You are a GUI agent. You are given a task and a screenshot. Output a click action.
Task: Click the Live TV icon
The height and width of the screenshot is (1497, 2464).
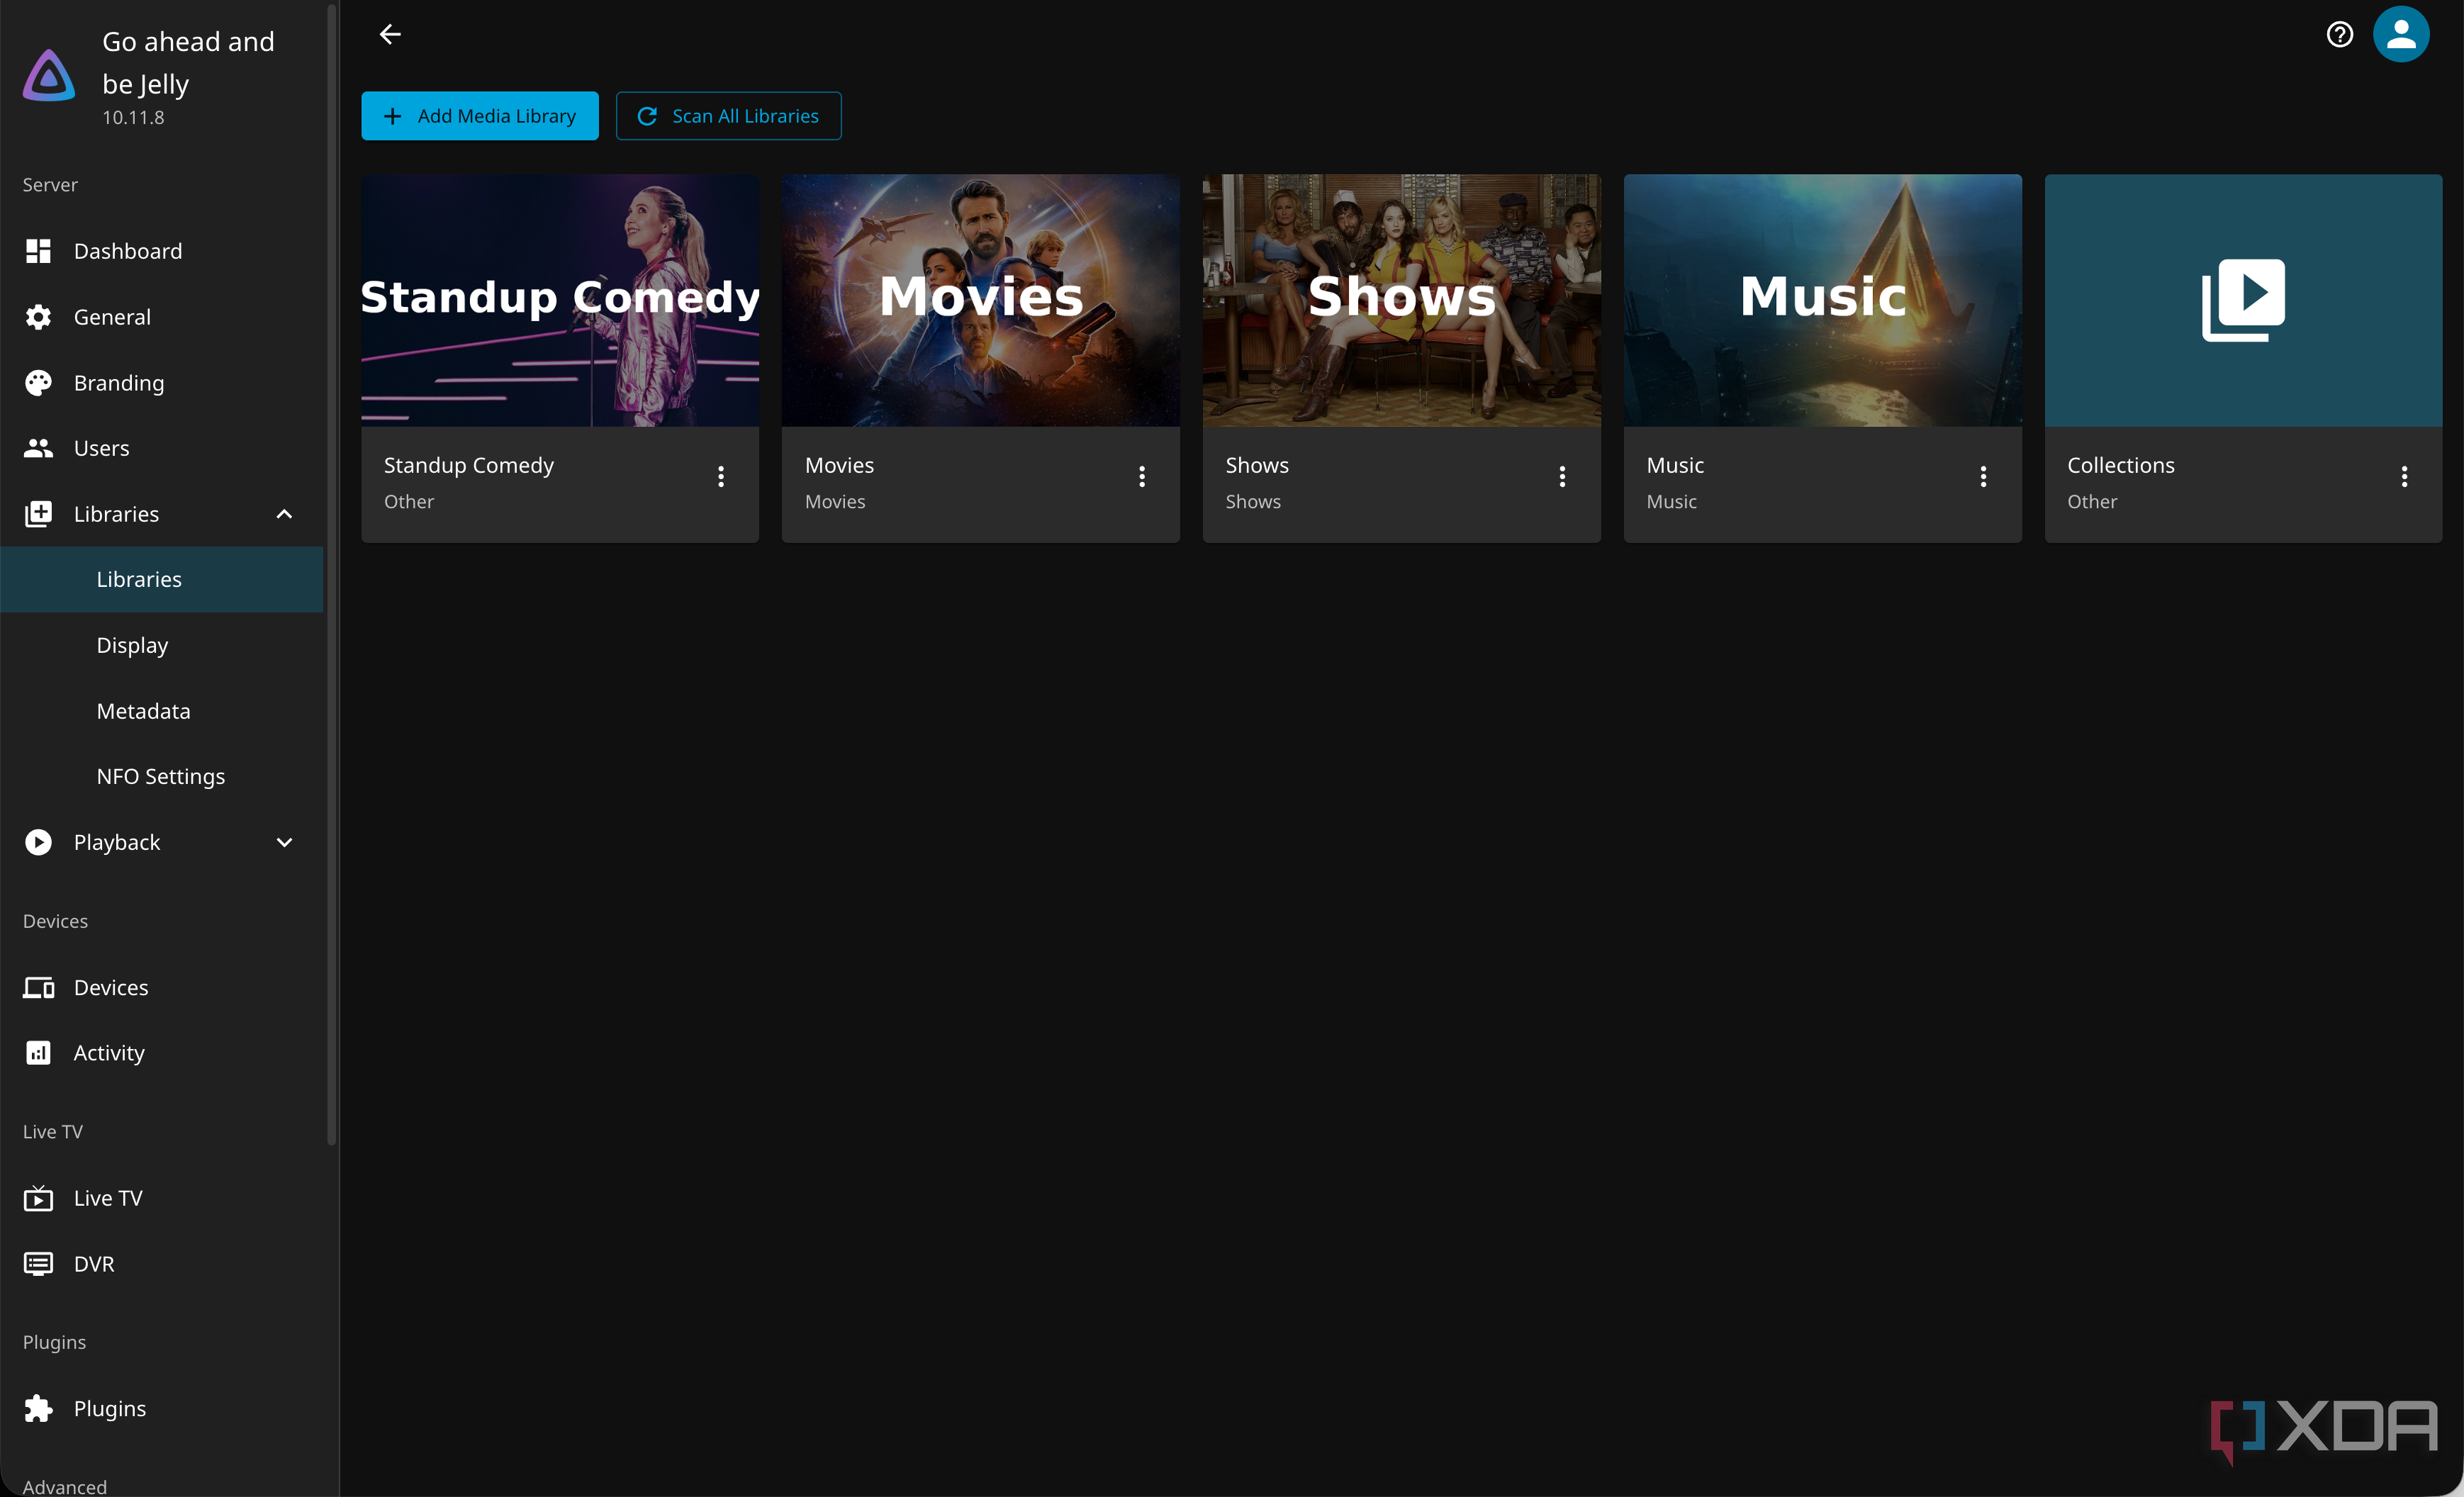coord(38,1198)
